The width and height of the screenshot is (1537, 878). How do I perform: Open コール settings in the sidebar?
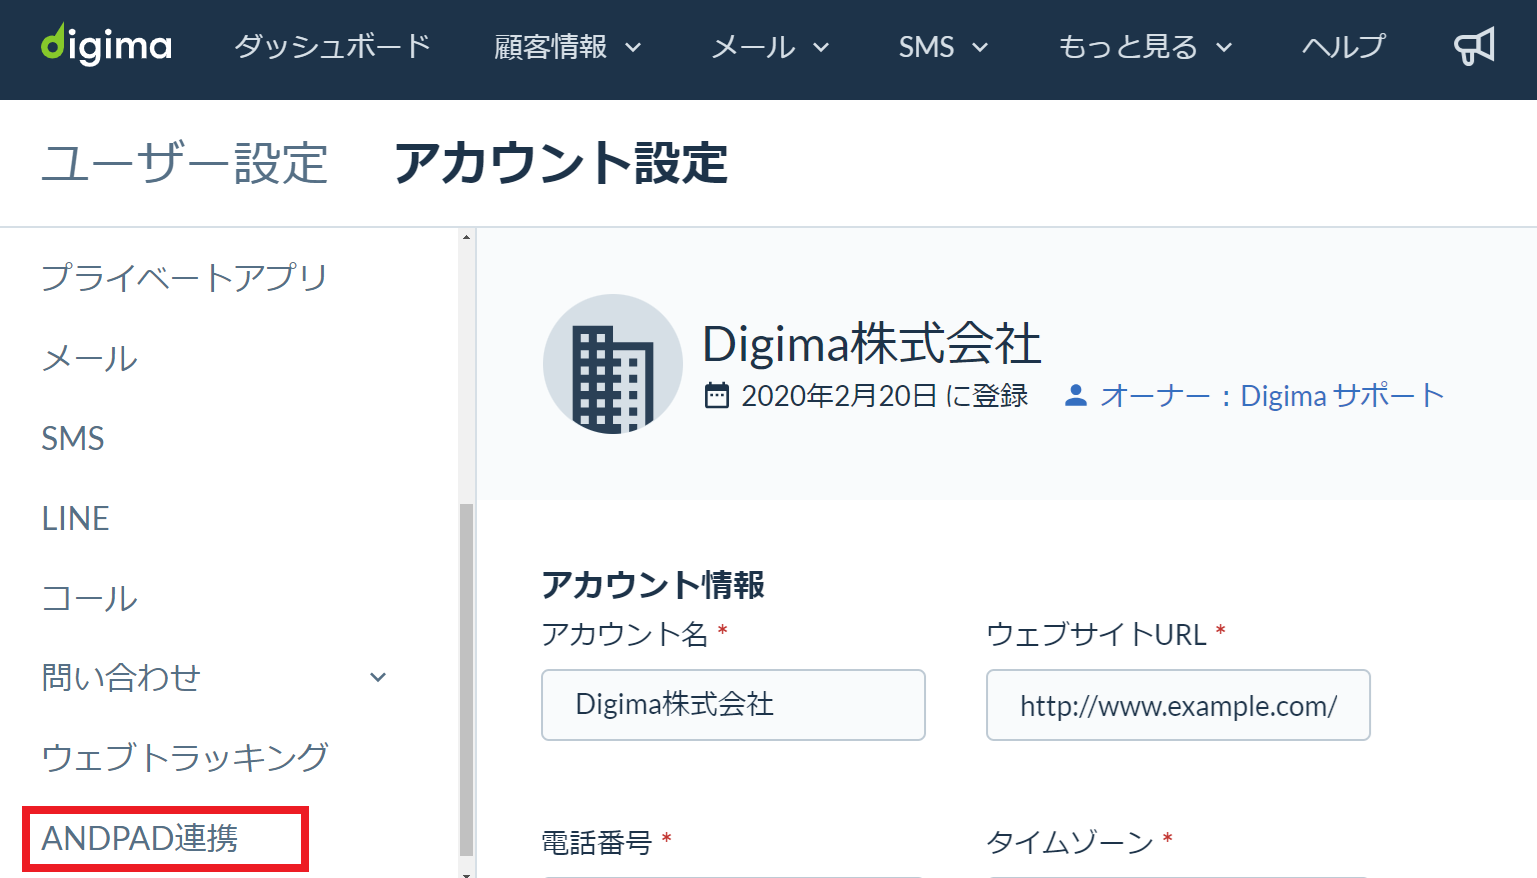click(x=90, y=598)
